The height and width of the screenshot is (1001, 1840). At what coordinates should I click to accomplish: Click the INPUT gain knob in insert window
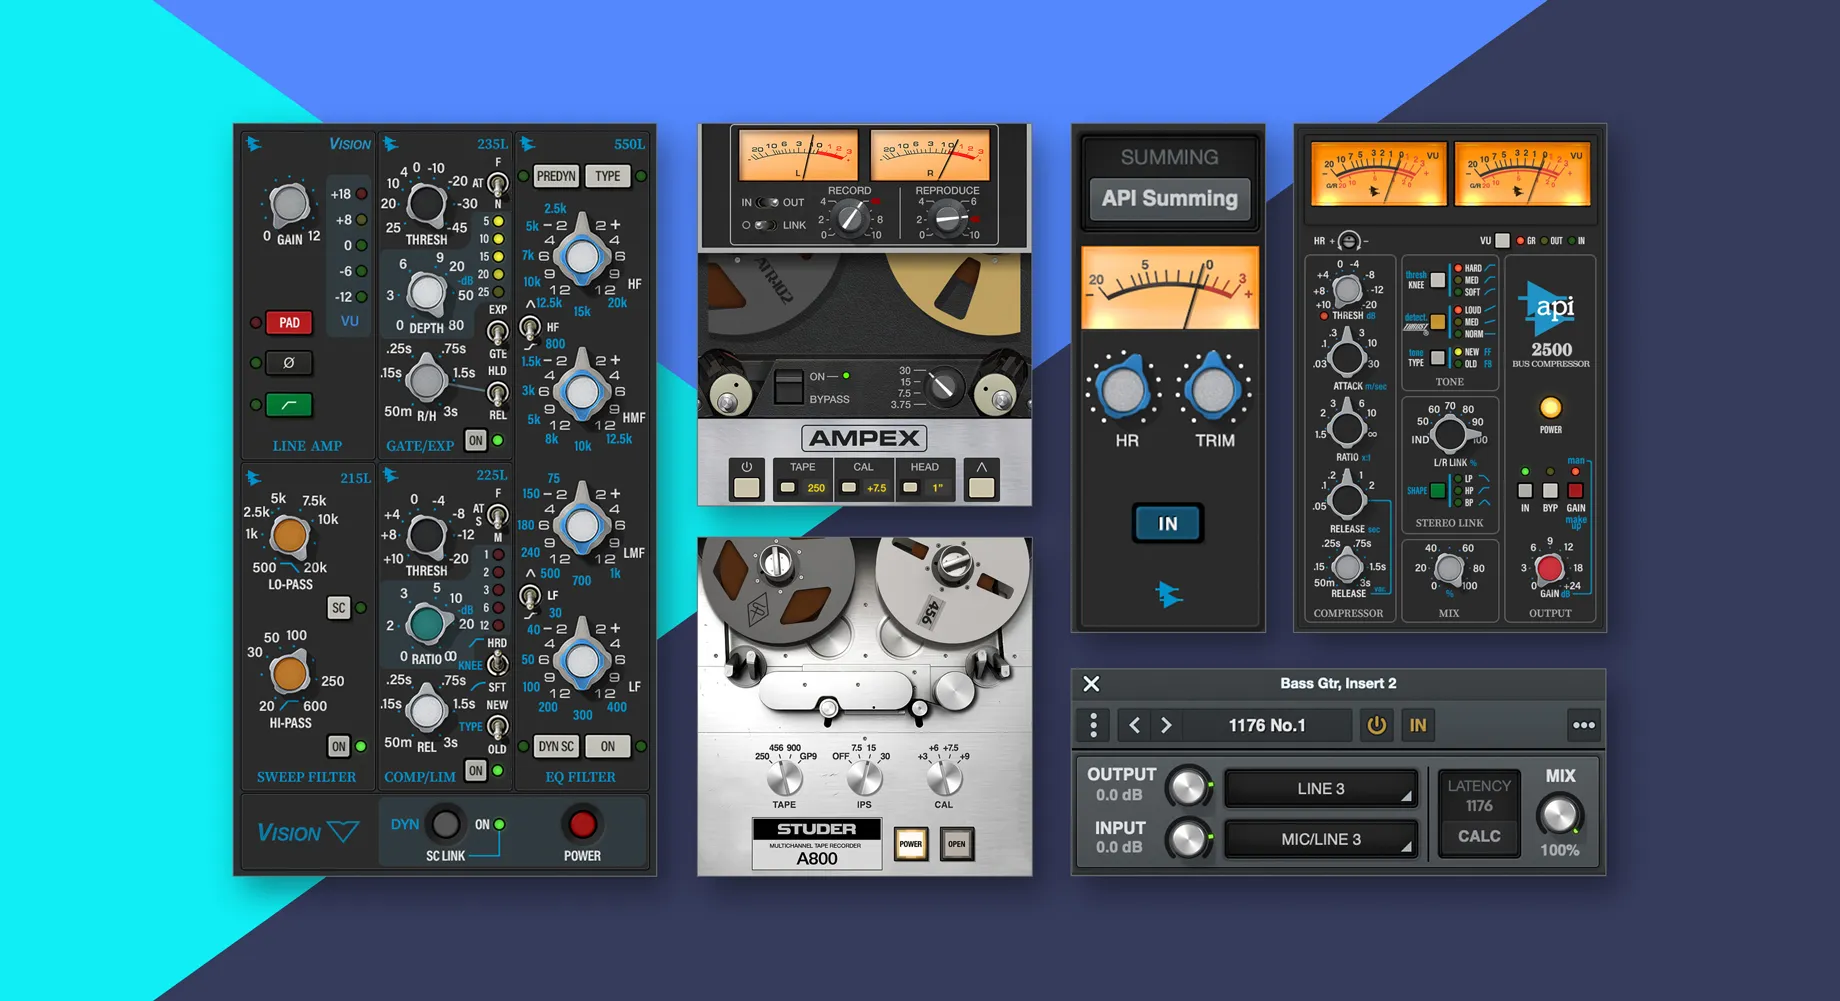[x=1188, y=839]
